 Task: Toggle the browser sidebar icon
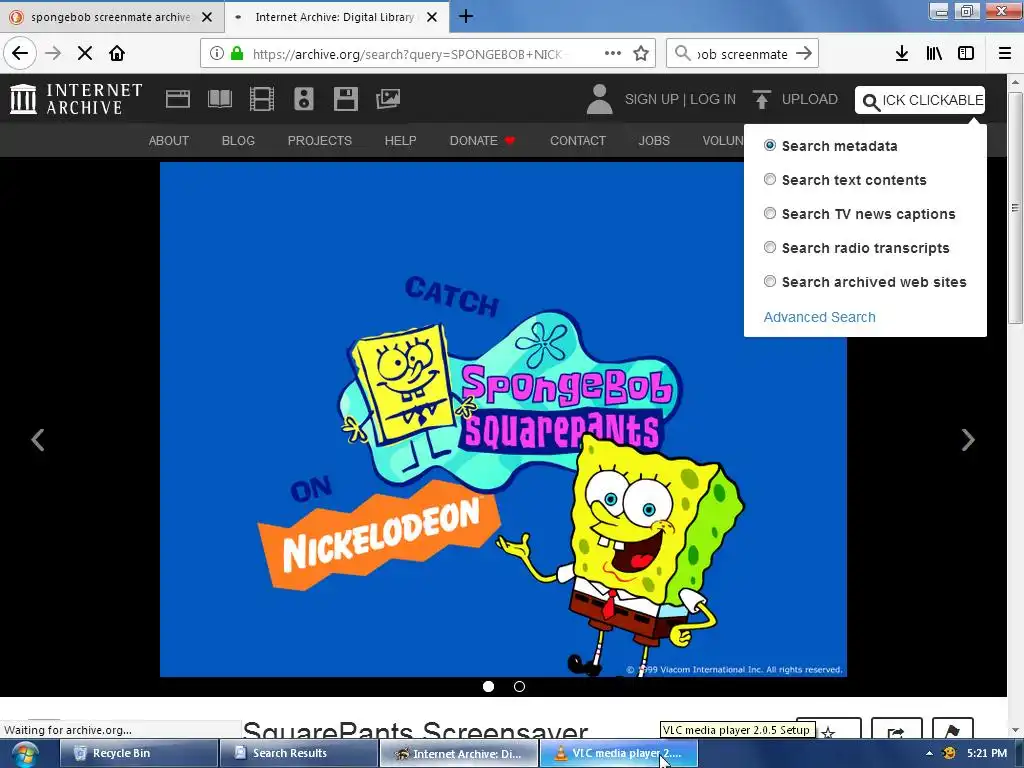click(966, 54)
